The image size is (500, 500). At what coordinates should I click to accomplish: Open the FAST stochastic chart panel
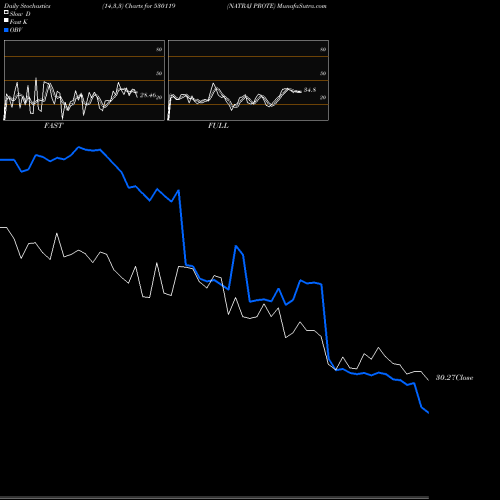84,80
